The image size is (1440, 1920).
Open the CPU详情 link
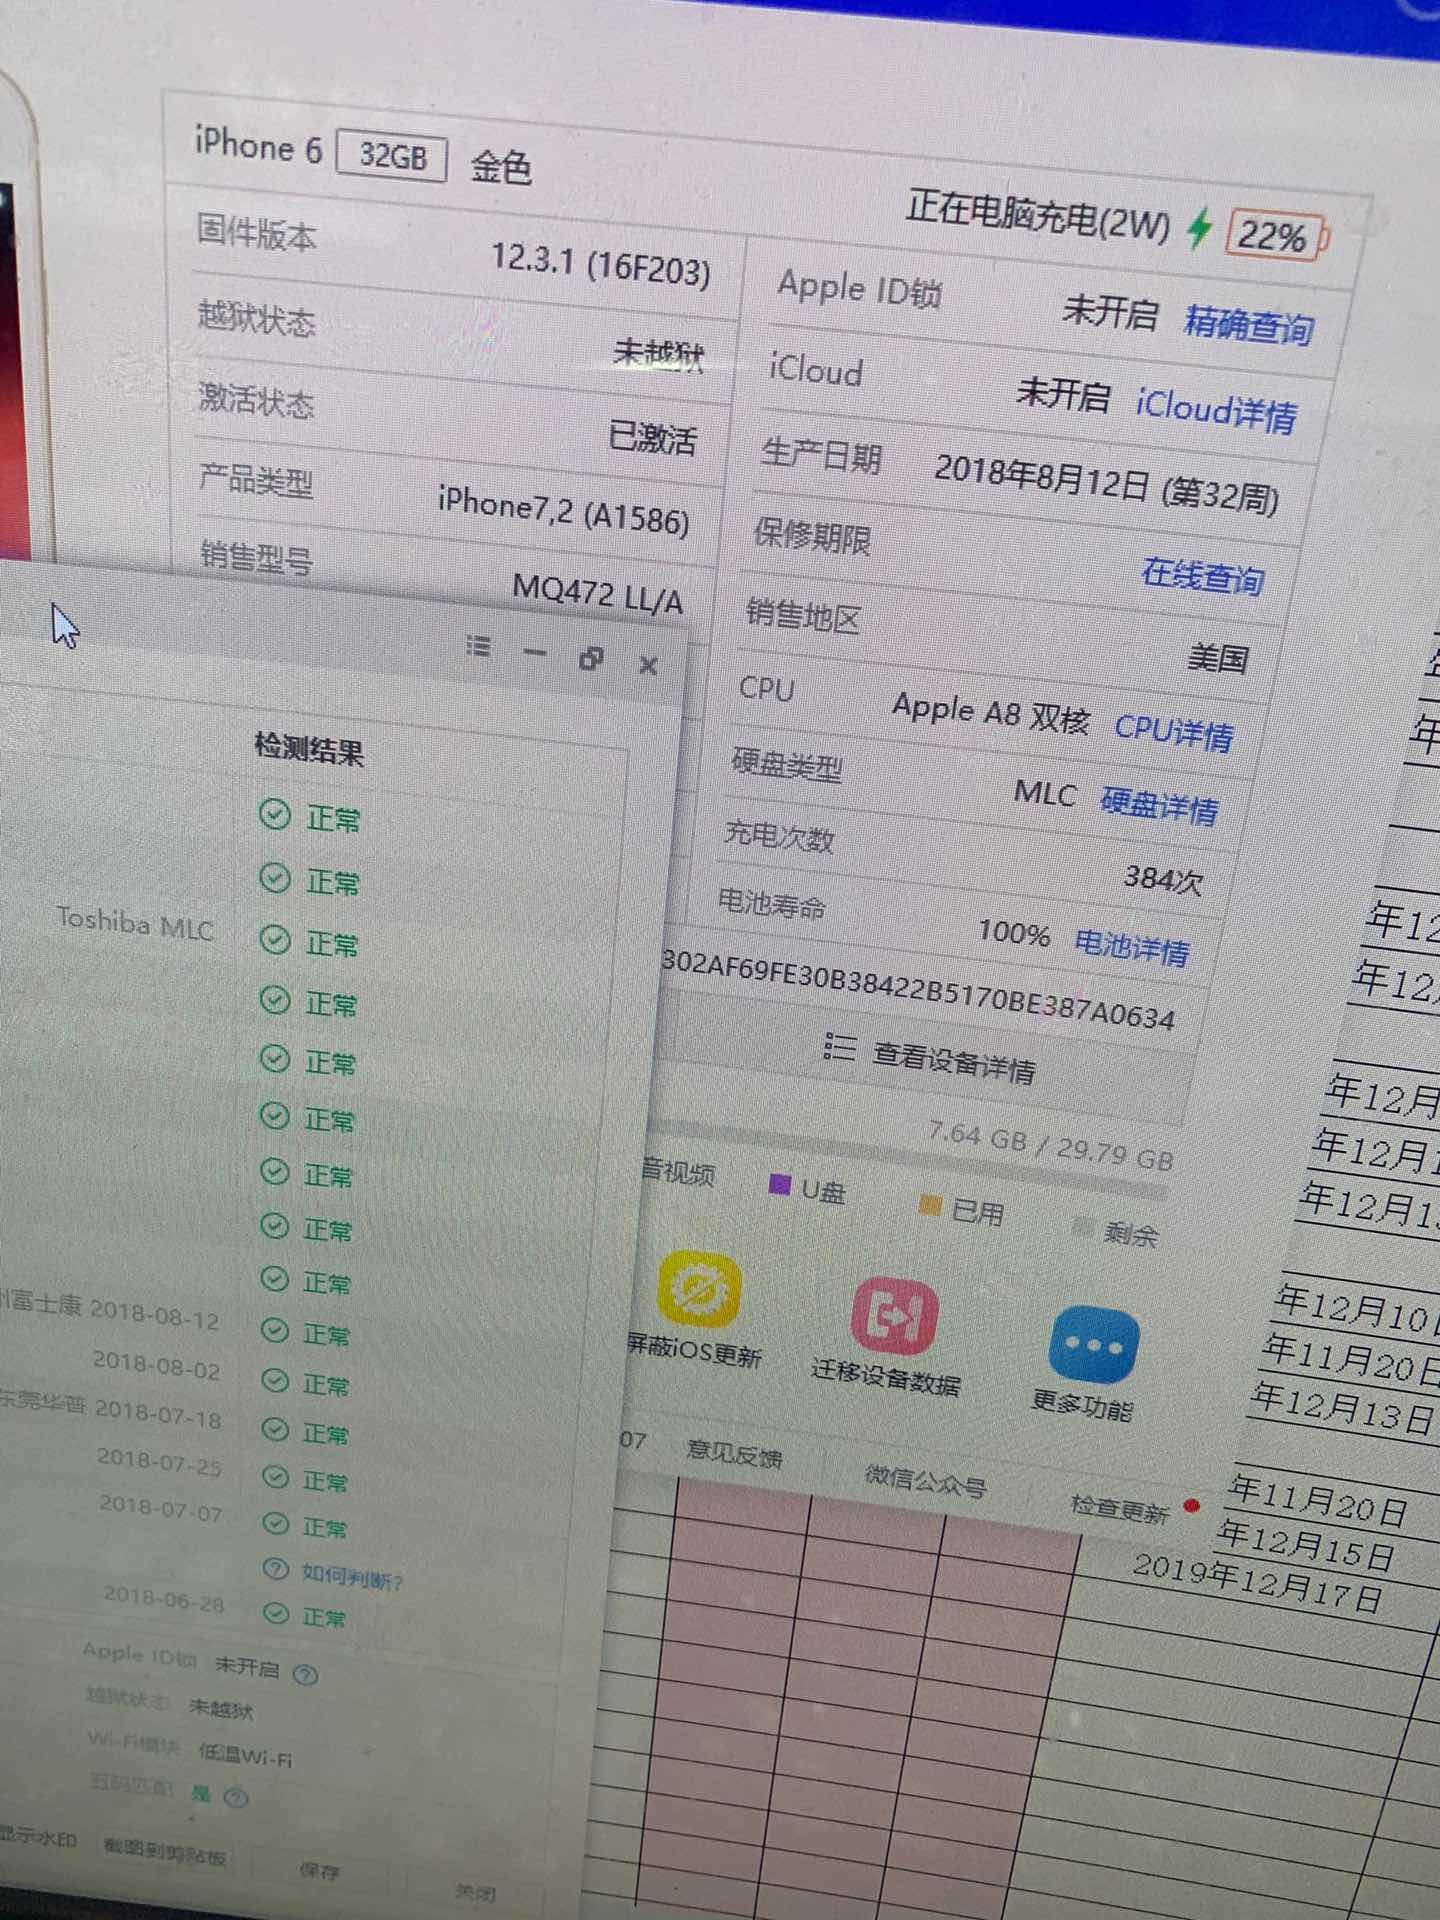[x=1174, y=732]
